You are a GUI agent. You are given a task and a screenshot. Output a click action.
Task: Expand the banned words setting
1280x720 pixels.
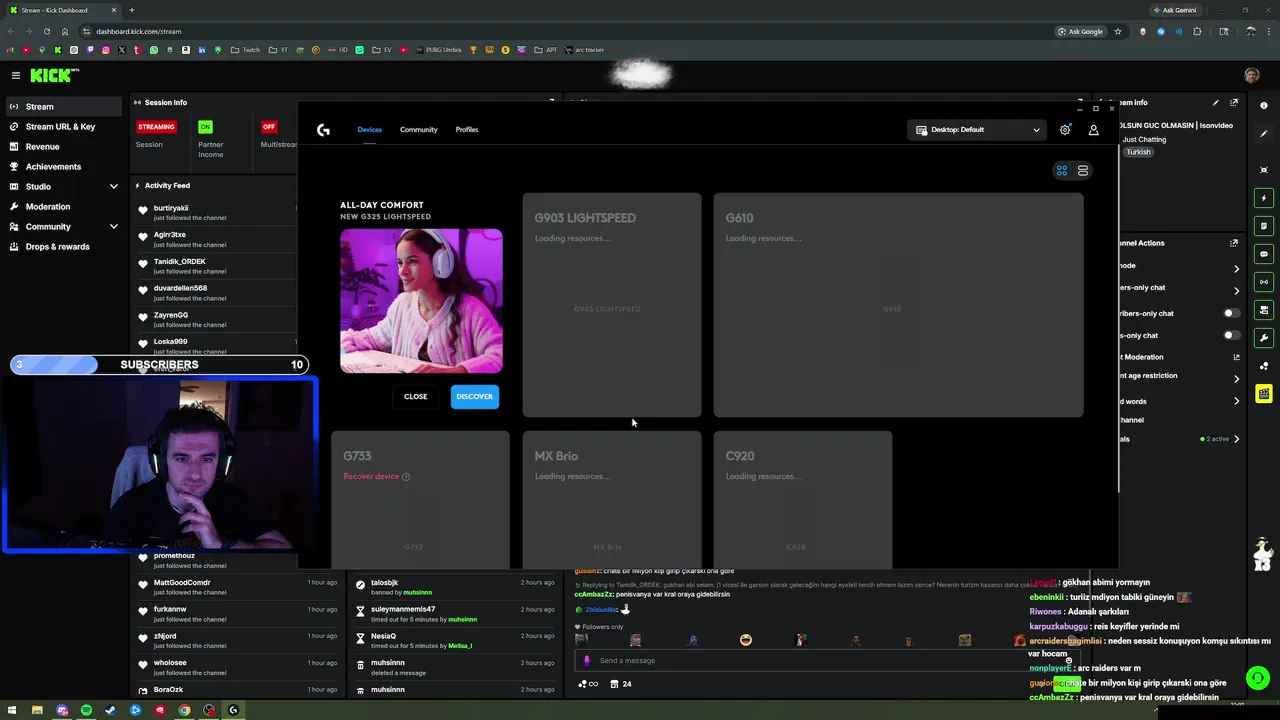[x=1236, y=401]
